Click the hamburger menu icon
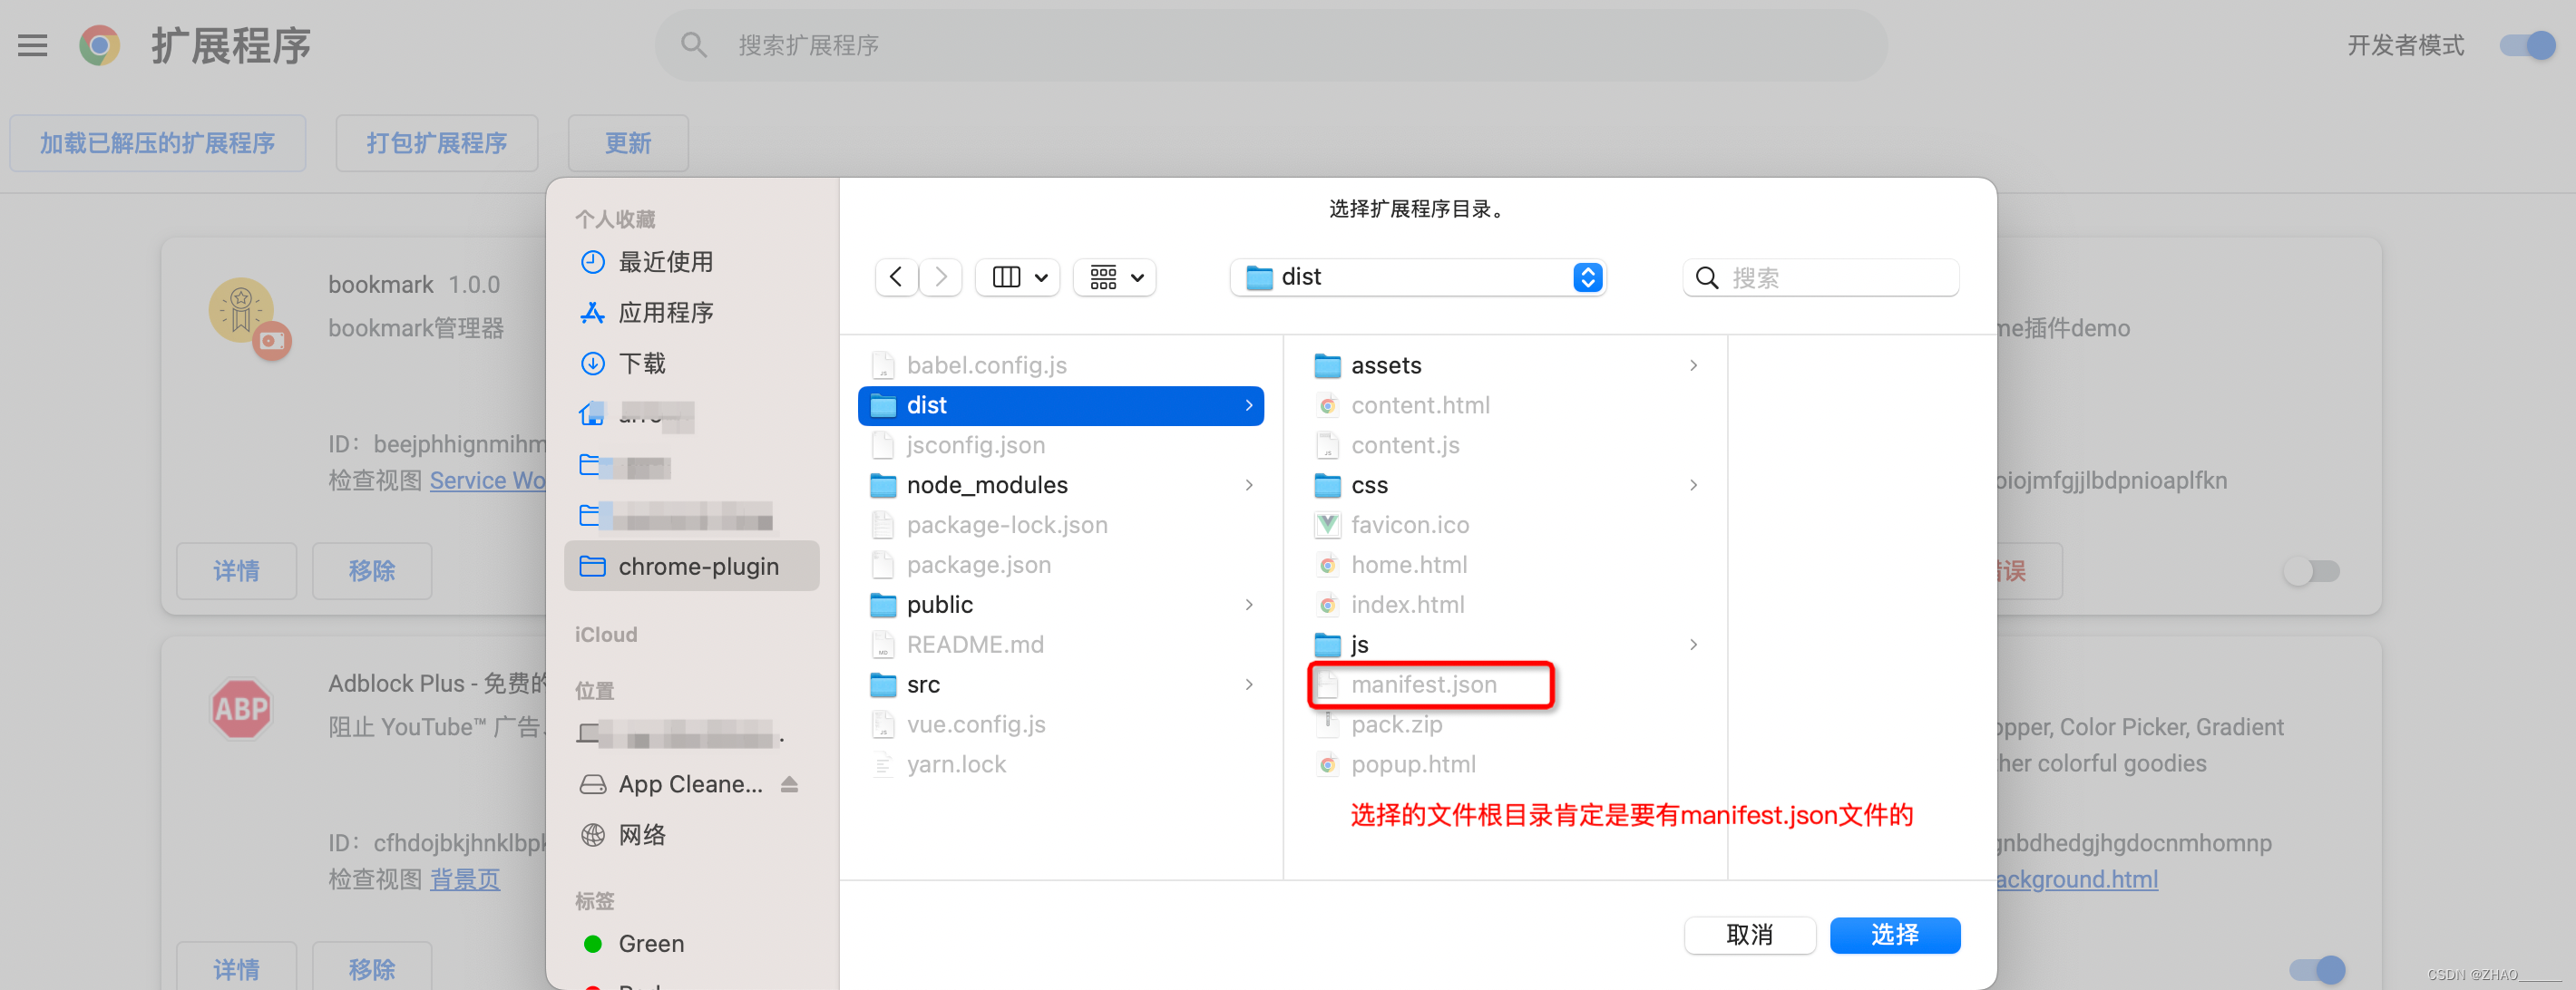2576x990 pixels. (x=32, y=45)
